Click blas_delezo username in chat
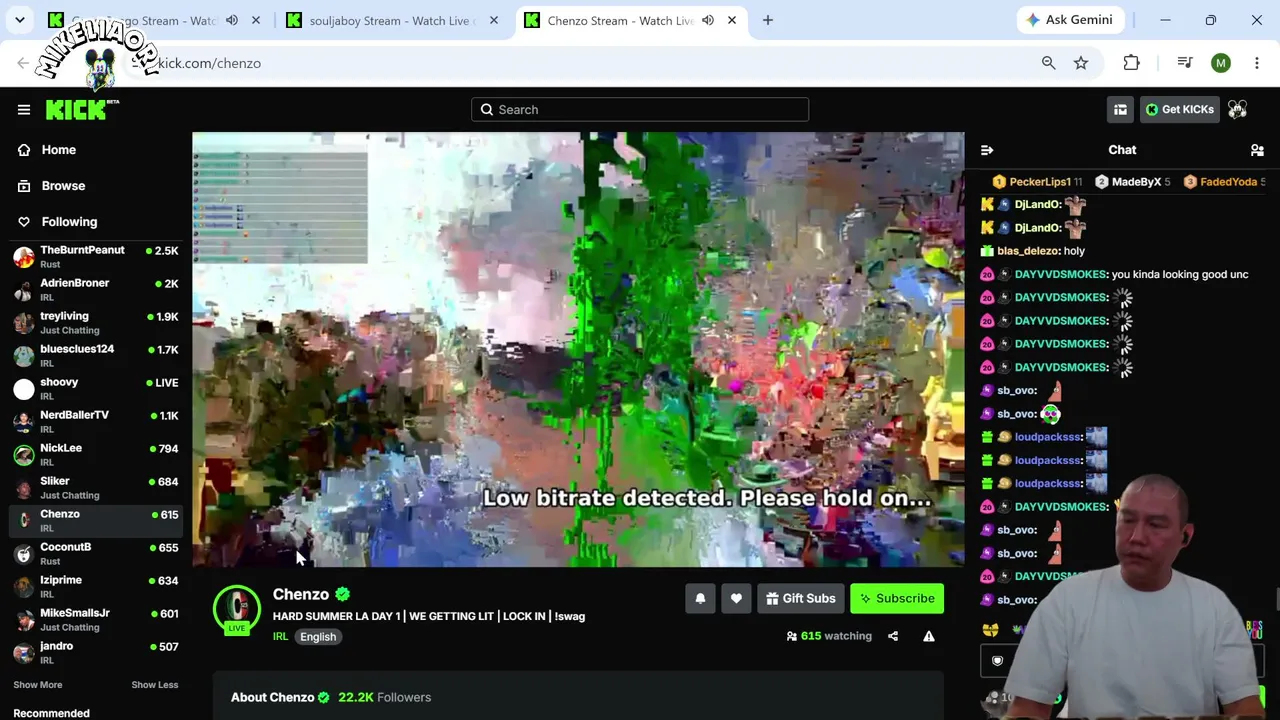 pos(1028,251)
